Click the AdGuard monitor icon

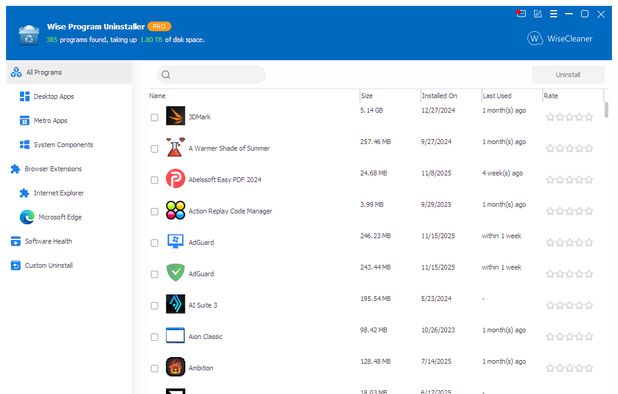tap(175, 241)
